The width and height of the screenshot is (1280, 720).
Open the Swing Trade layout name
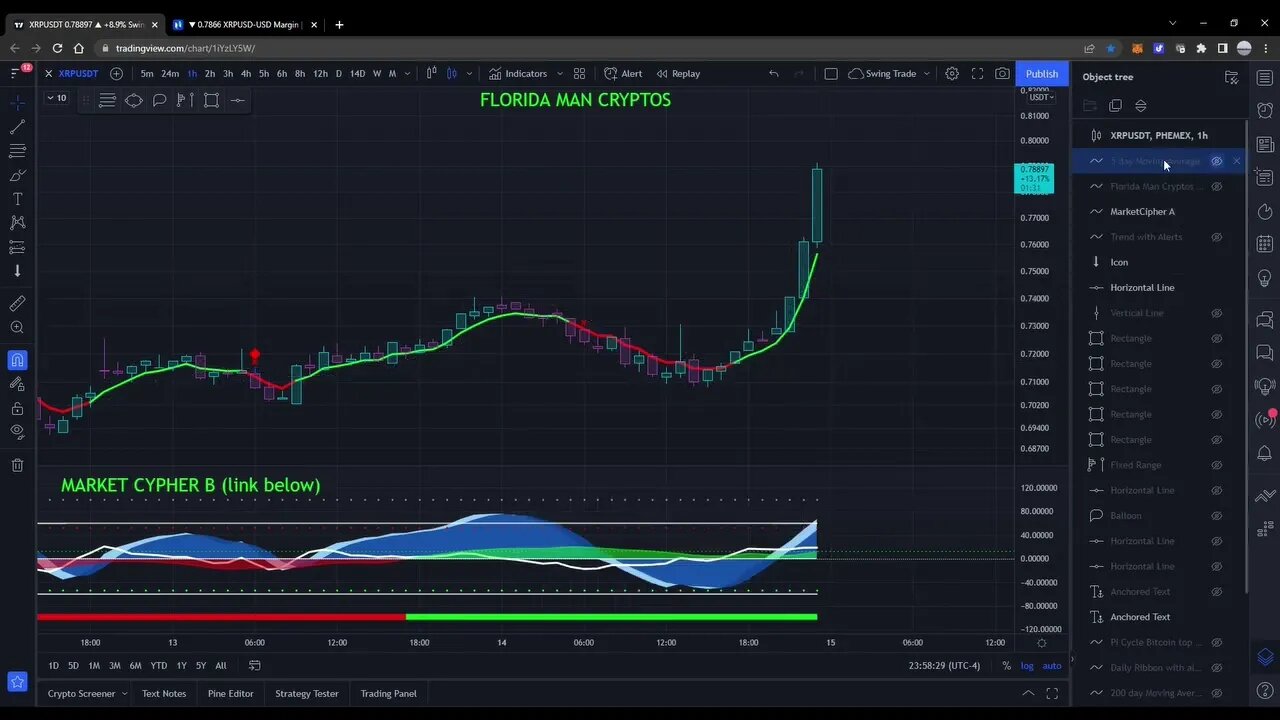[882, 73]
